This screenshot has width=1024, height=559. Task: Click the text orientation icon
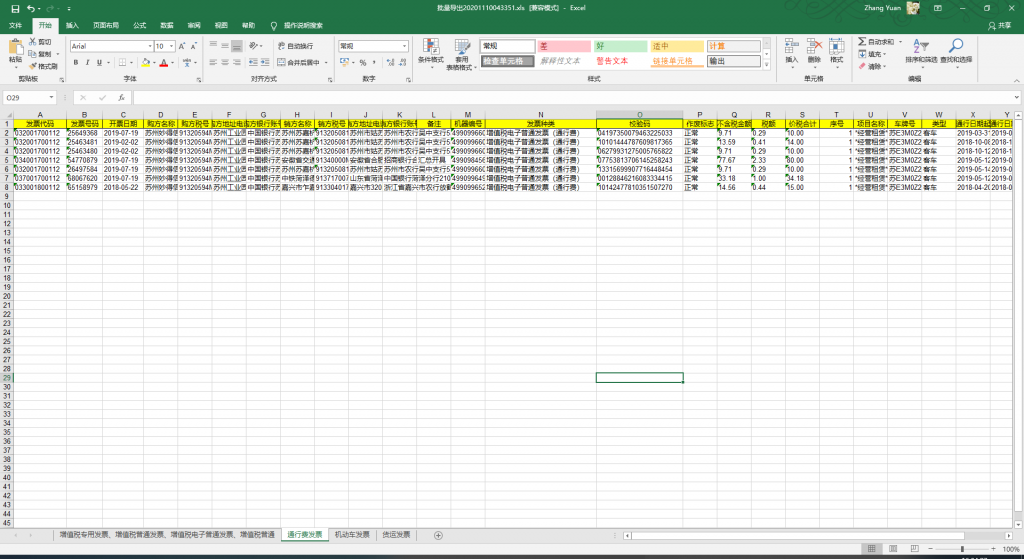[x=253, y=46]
